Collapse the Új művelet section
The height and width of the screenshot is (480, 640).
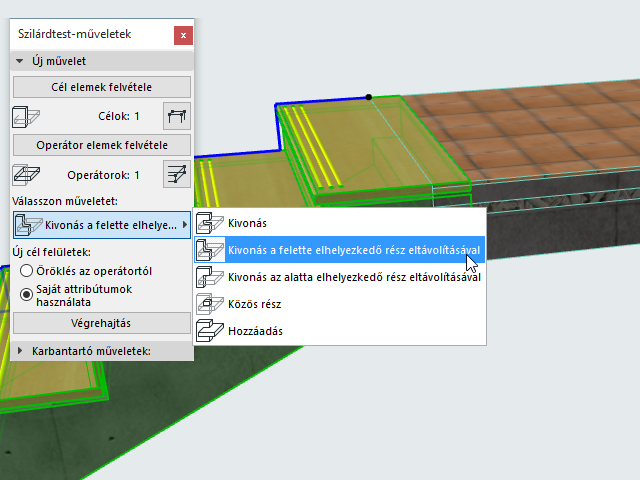point(19,61)
